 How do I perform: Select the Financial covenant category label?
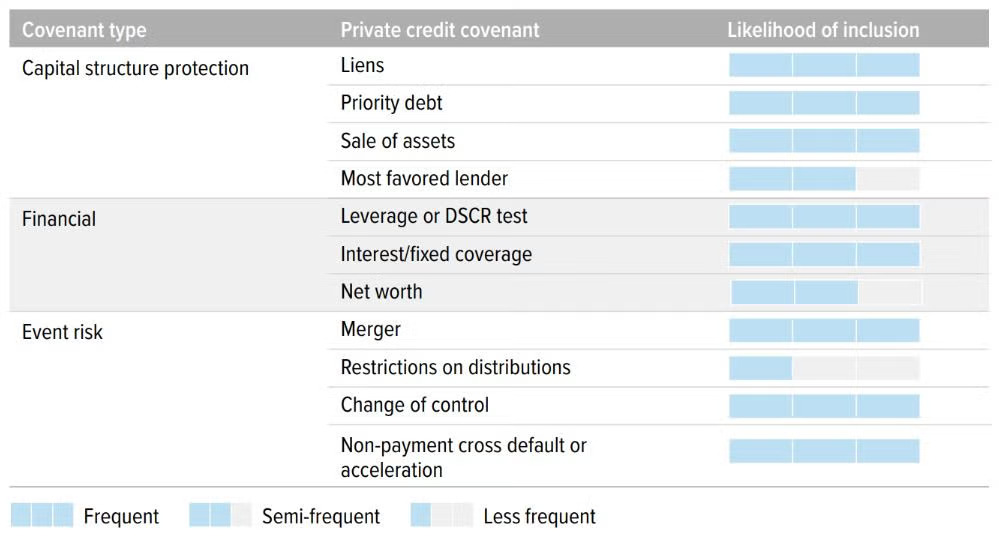point(59,219)
